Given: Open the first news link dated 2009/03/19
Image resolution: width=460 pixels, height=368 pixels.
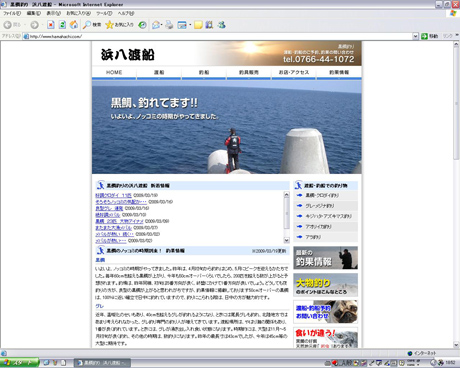Looking at the screenshot, I should (113, 195).
